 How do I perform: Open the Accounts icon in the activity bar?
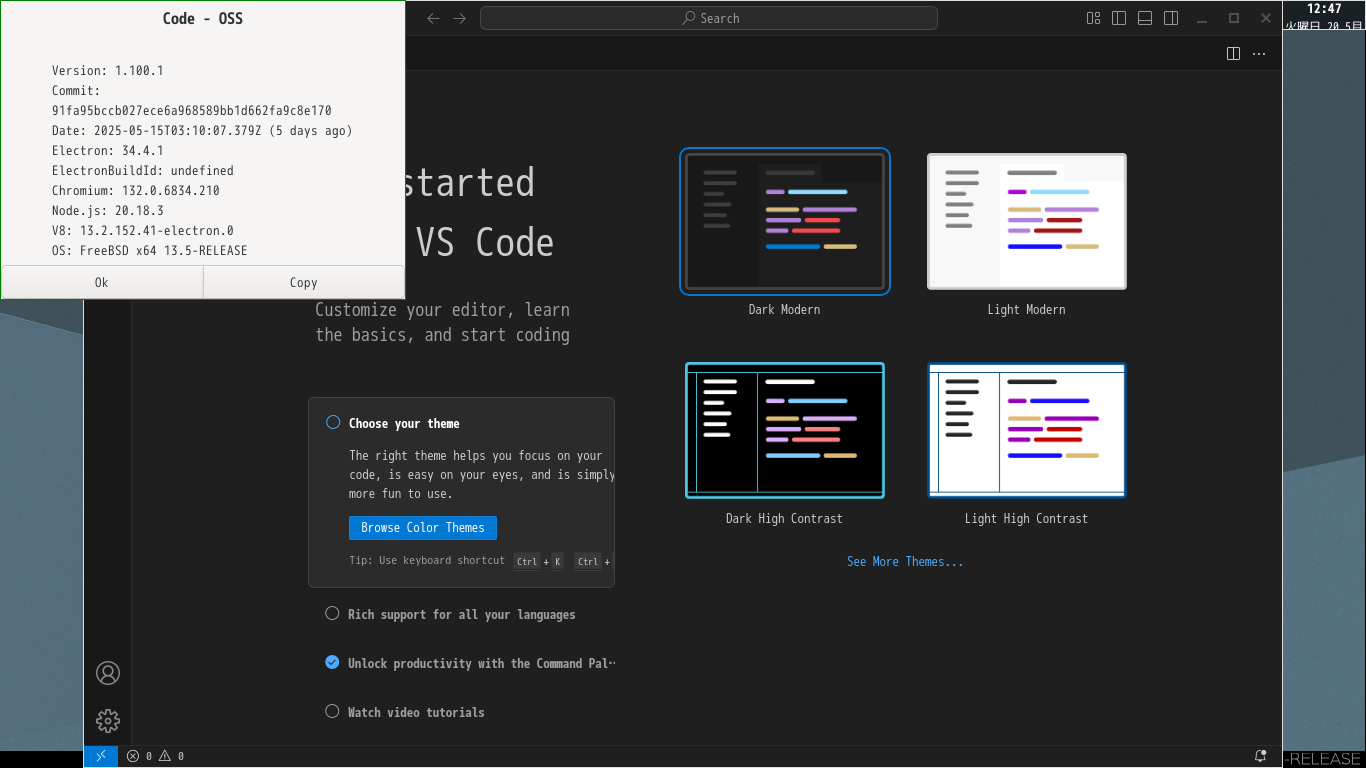[108, 673]
